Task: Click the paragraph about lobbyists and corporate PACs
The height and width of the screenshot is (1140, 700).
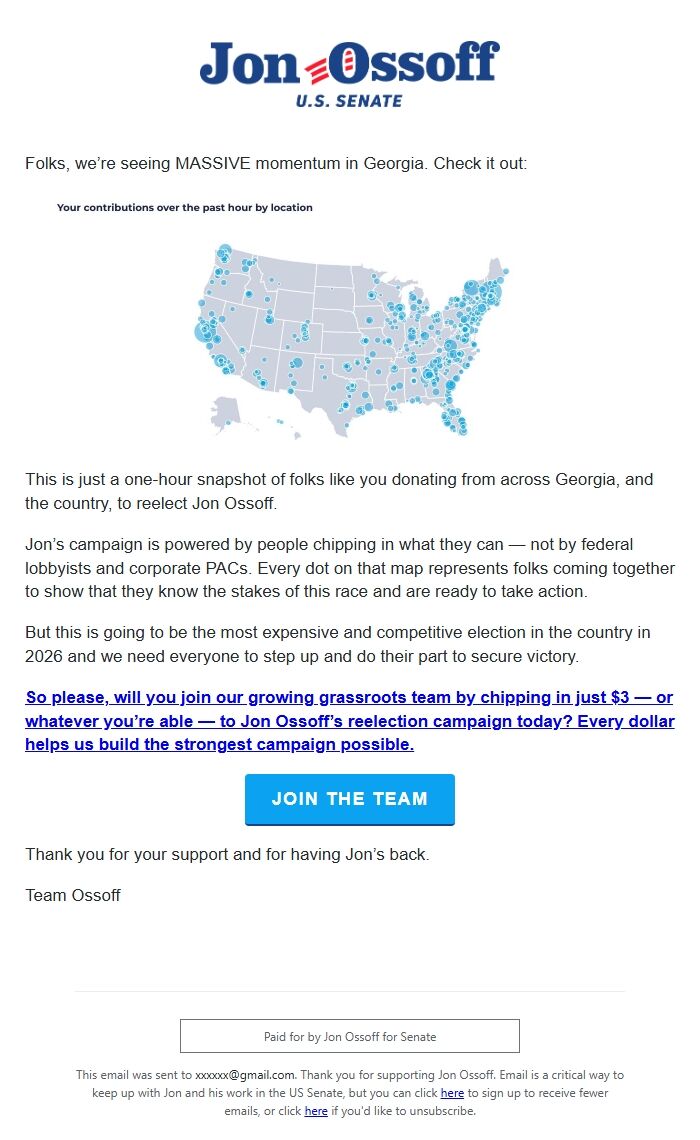Action: click(349, 567)
